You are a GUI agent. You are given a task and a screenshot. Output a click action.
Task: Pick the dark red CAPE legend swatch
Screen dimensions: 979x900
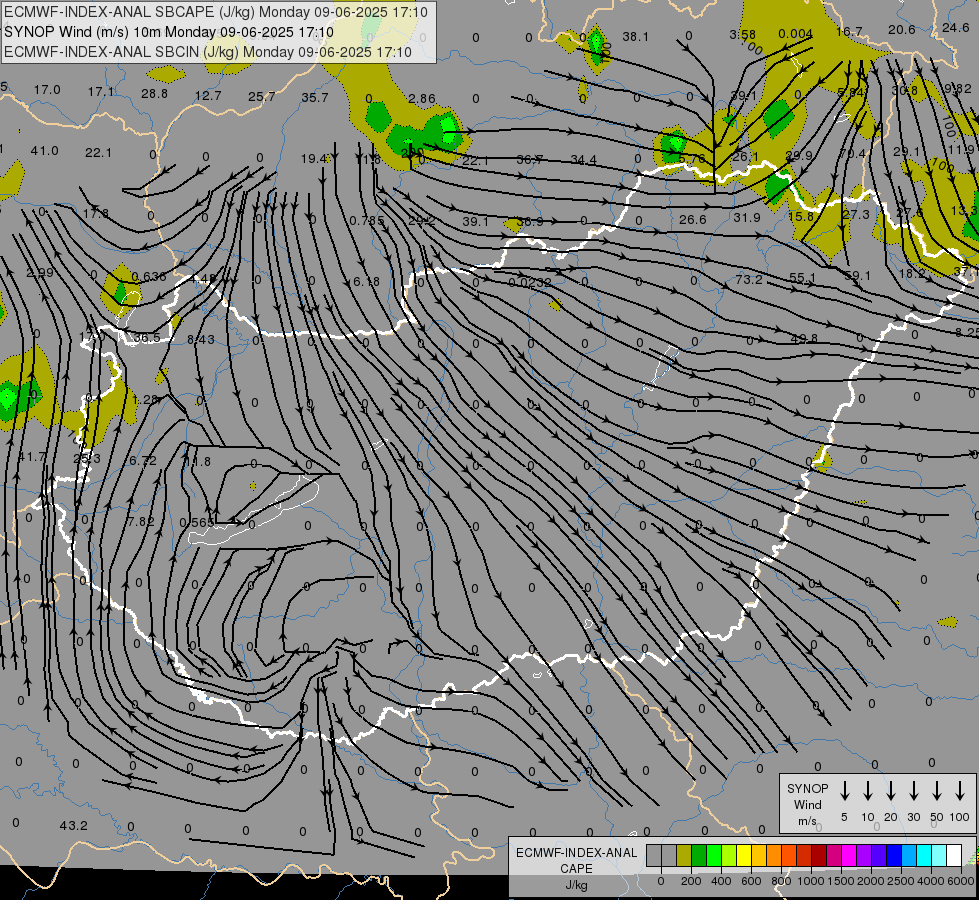click(x=819, y=856)
